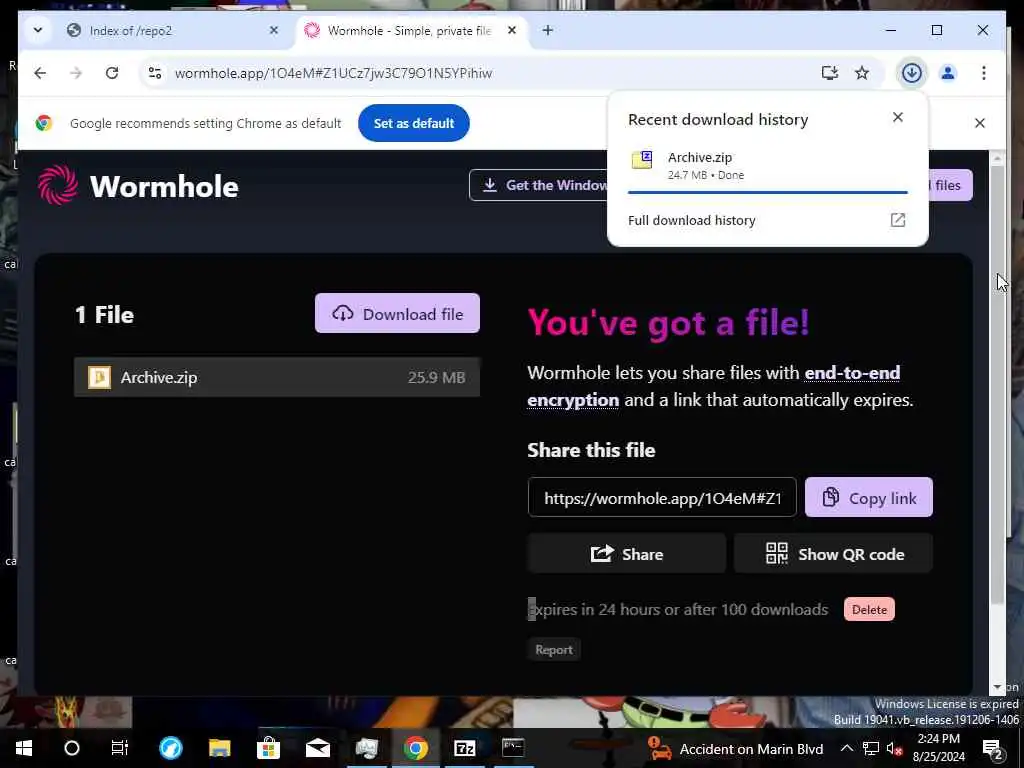The width and height of the screenshot is (1024, 768).
Task: Open File Explorer from taskbar
Action: 219,748
